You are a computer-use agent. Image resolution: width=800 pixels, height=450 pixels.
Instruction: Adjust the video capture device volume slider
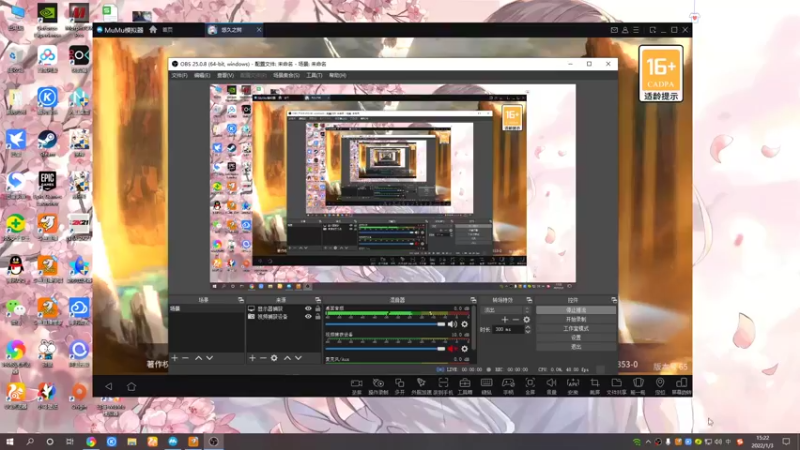pos(385,349)
